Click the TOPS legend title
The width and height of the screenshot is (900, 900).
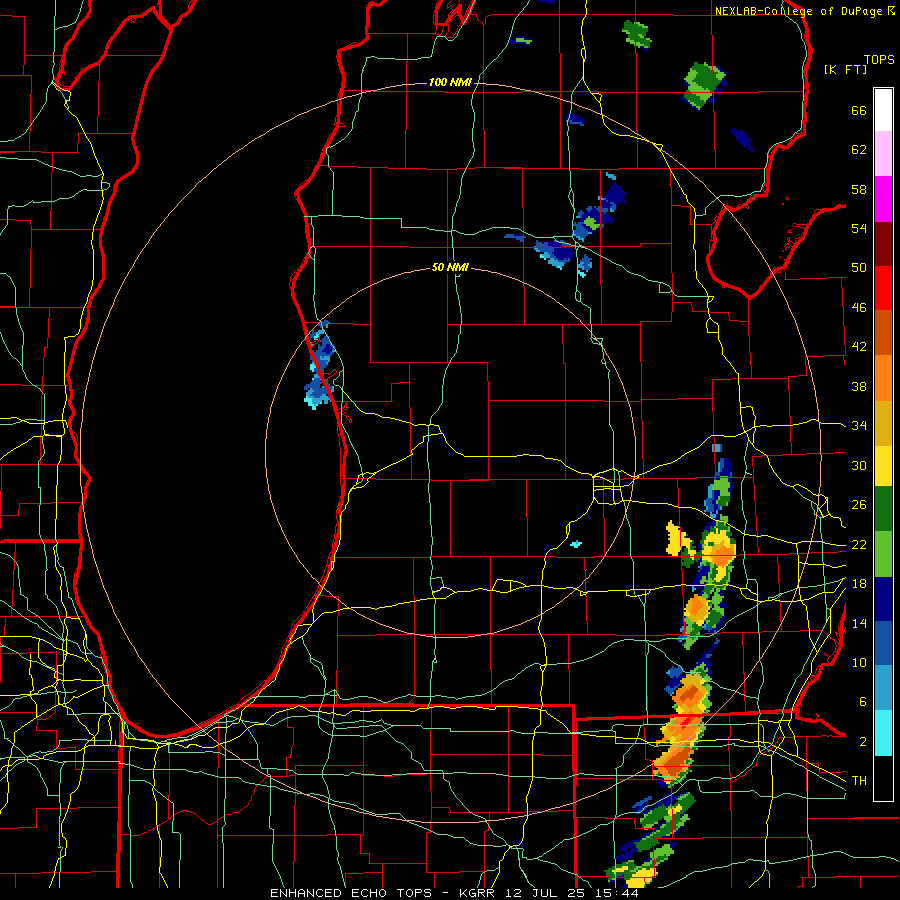pos(879,60)
